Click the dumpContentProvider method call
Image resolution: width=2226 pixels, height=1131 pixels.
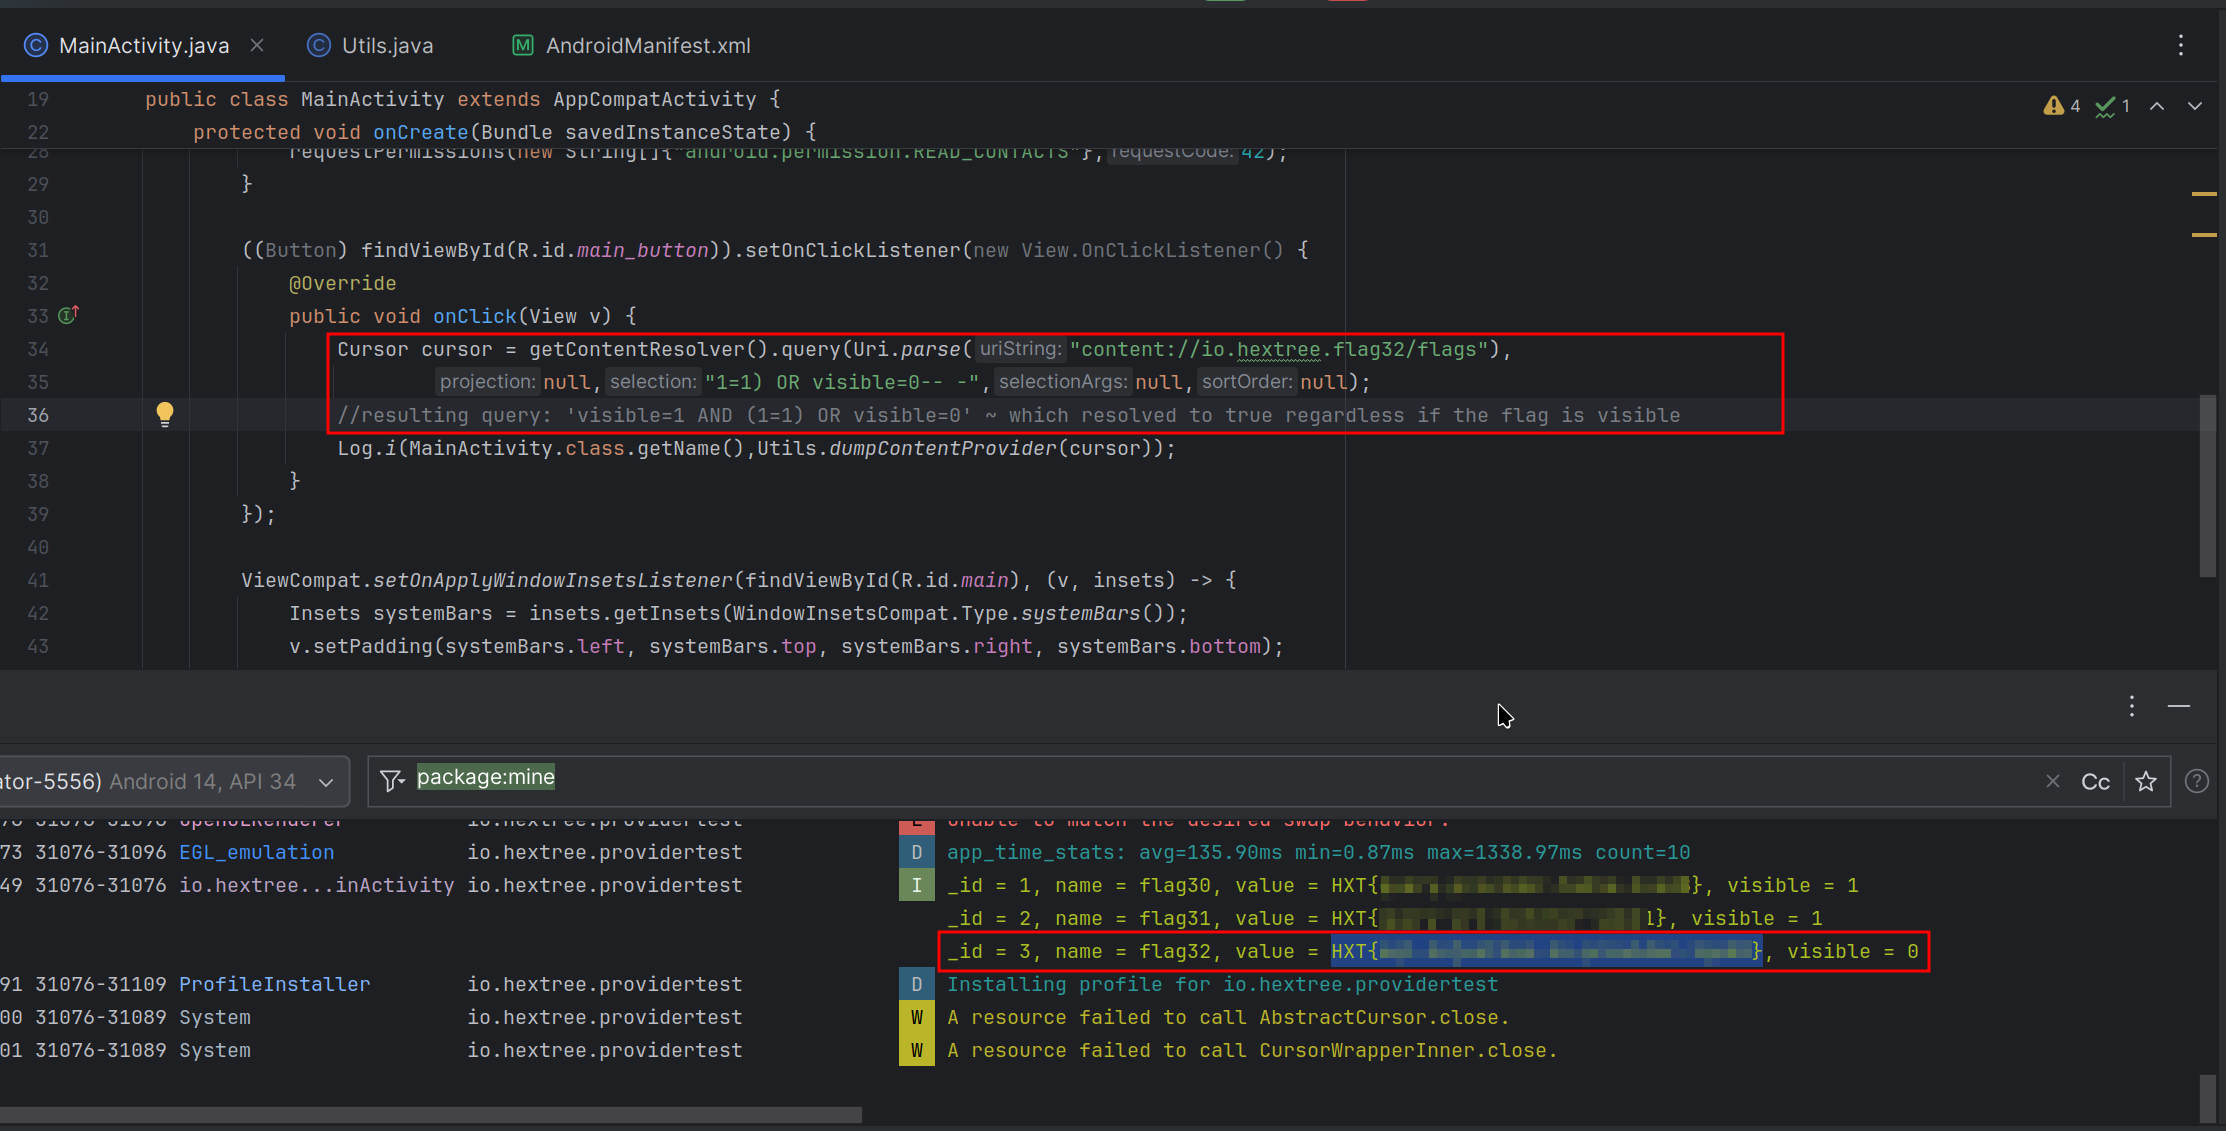(942, 449)
